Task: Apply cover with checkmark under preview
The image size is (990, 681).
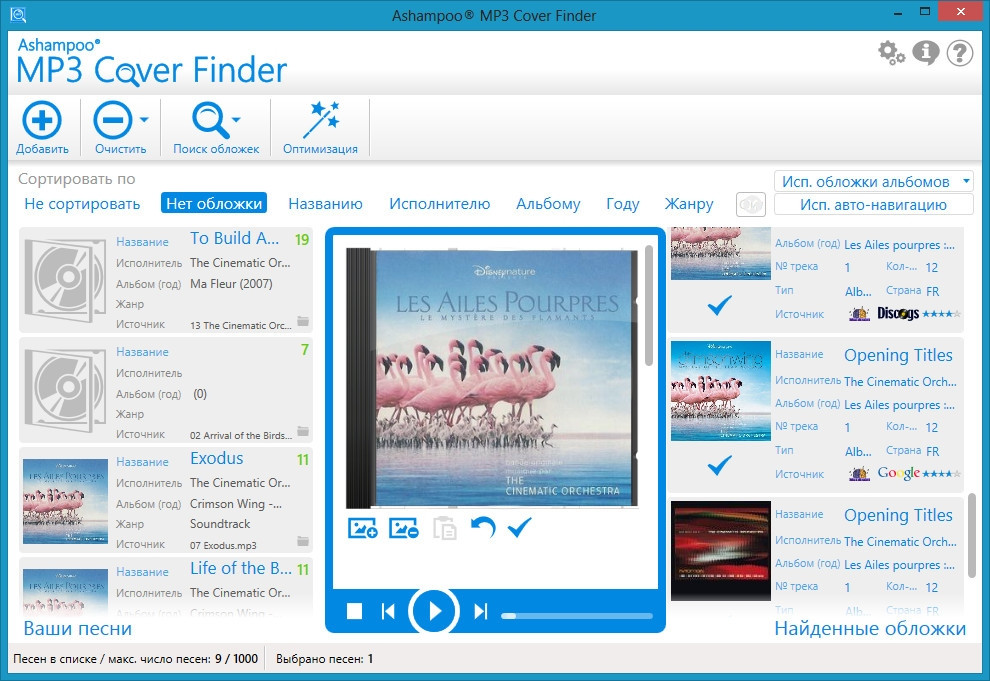Action: click(519, 527)
